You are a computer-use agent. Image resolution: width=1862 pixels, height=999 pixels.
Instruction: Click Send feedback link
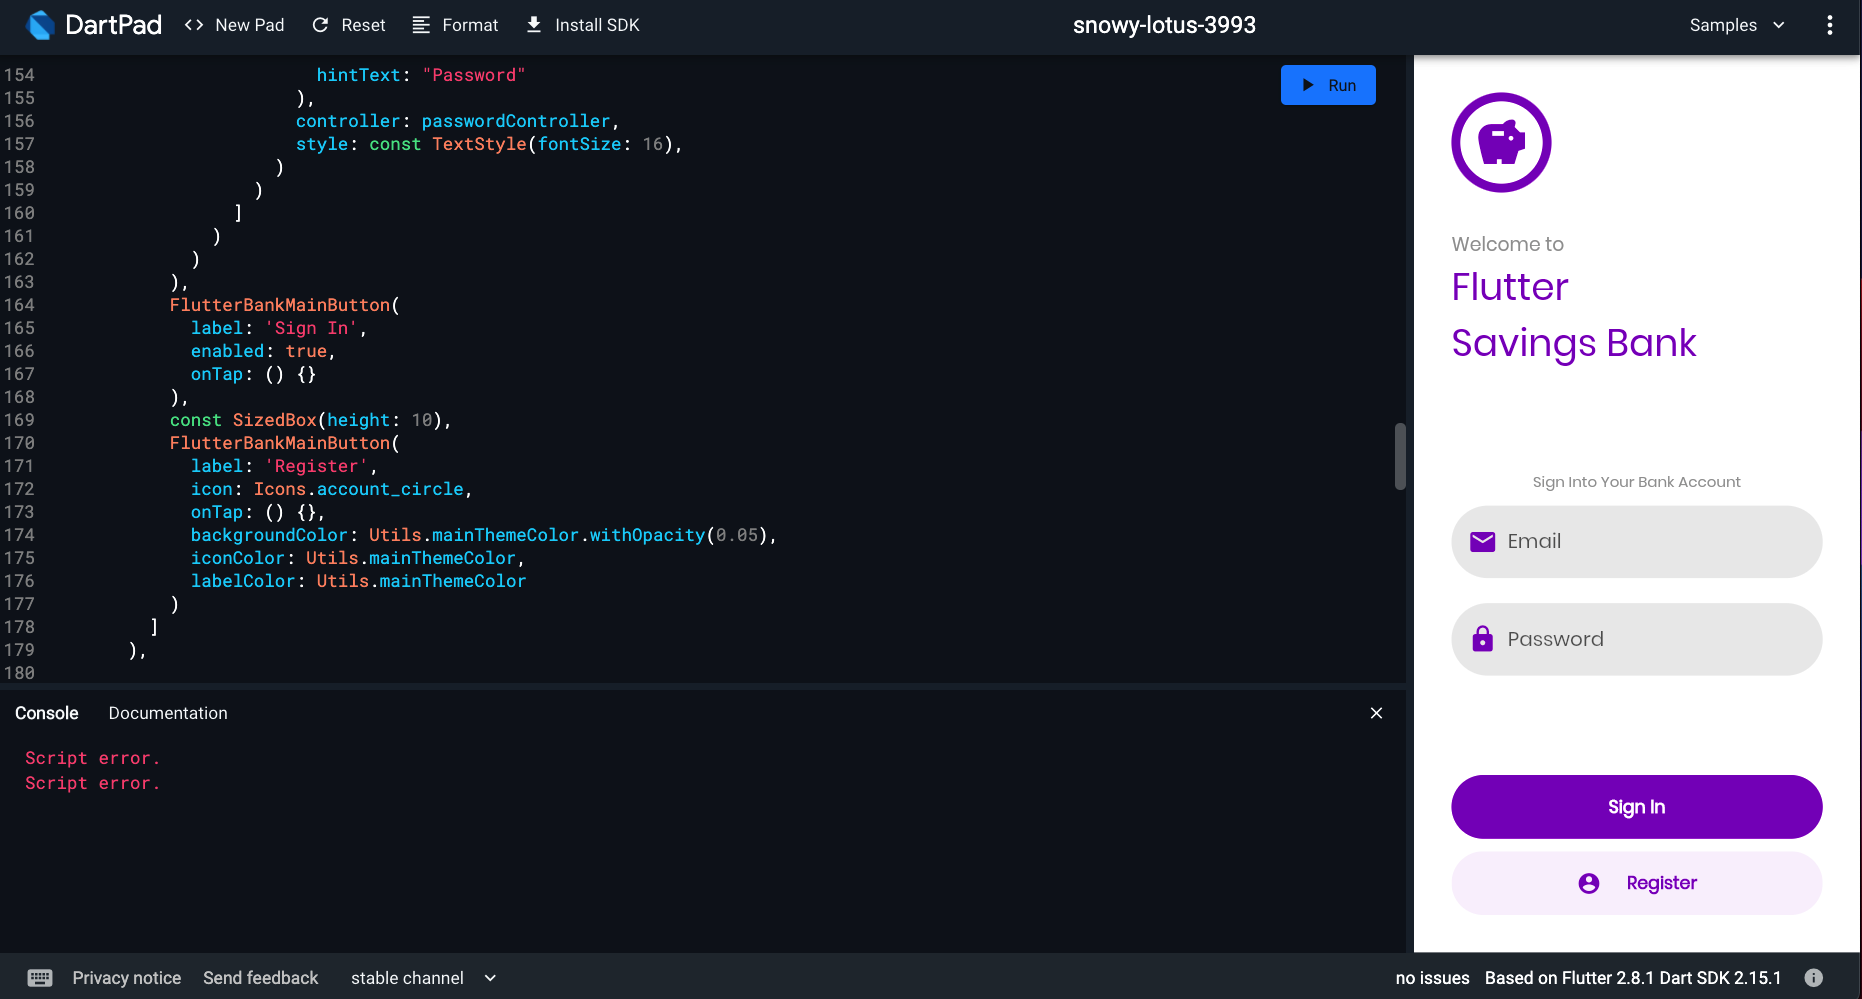coord(261,978)
